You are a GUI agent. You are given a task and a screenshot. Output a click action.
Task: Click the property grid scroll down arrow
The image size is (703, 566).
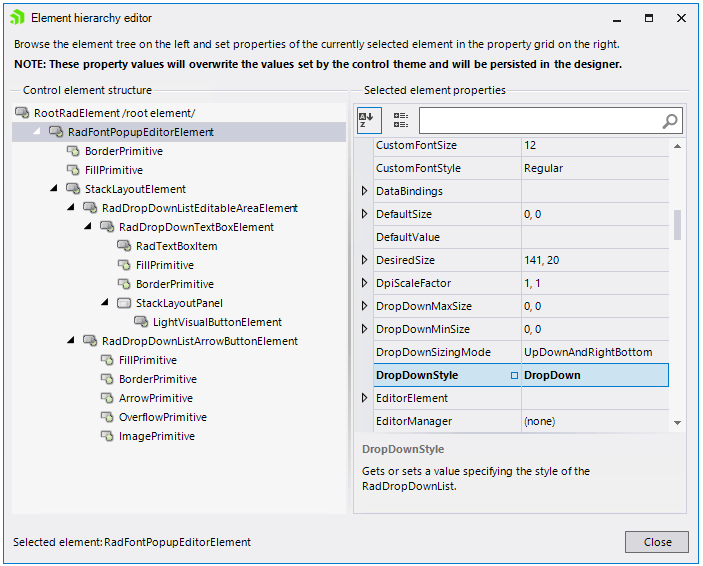tap(677, 422)
